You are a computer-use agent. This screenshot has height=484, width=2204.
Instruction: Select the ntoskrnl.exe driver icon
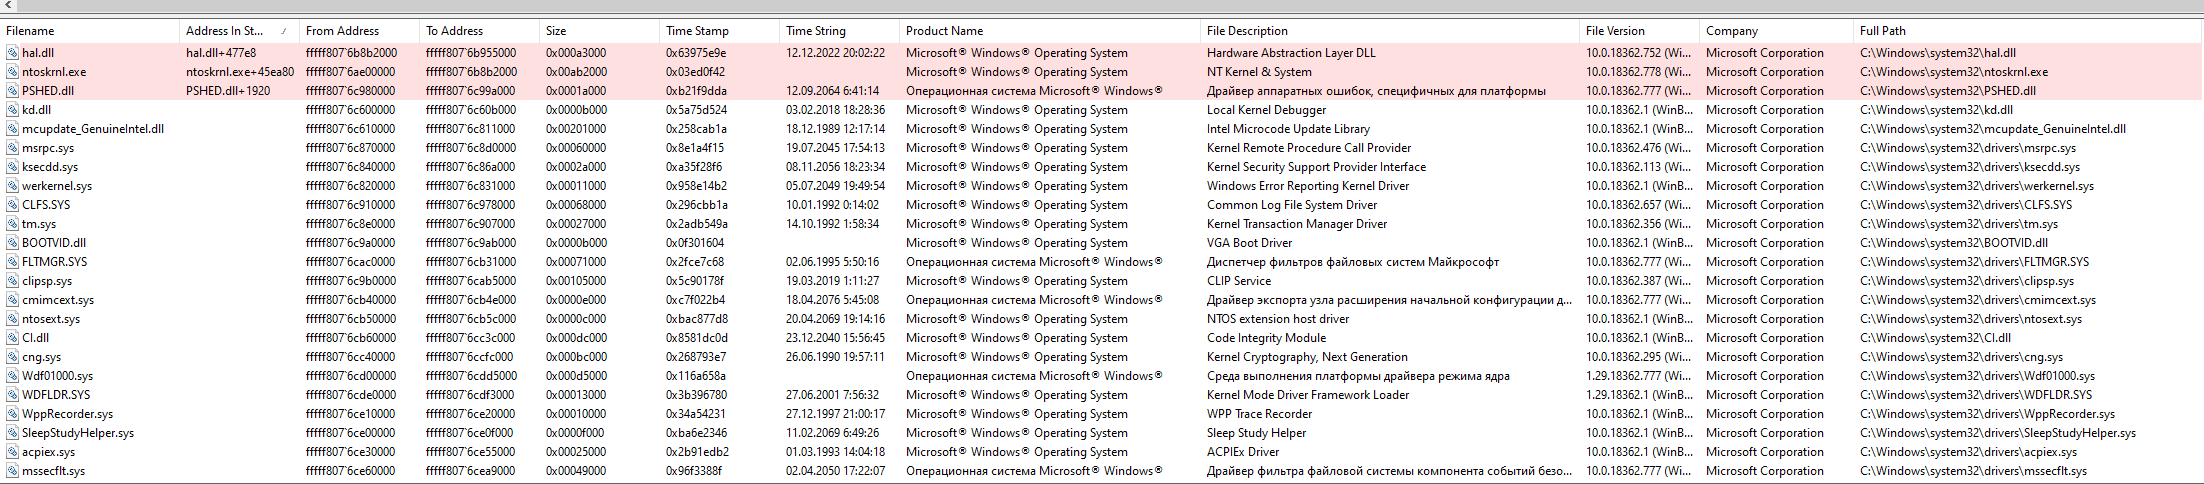[x=12, y=72]
